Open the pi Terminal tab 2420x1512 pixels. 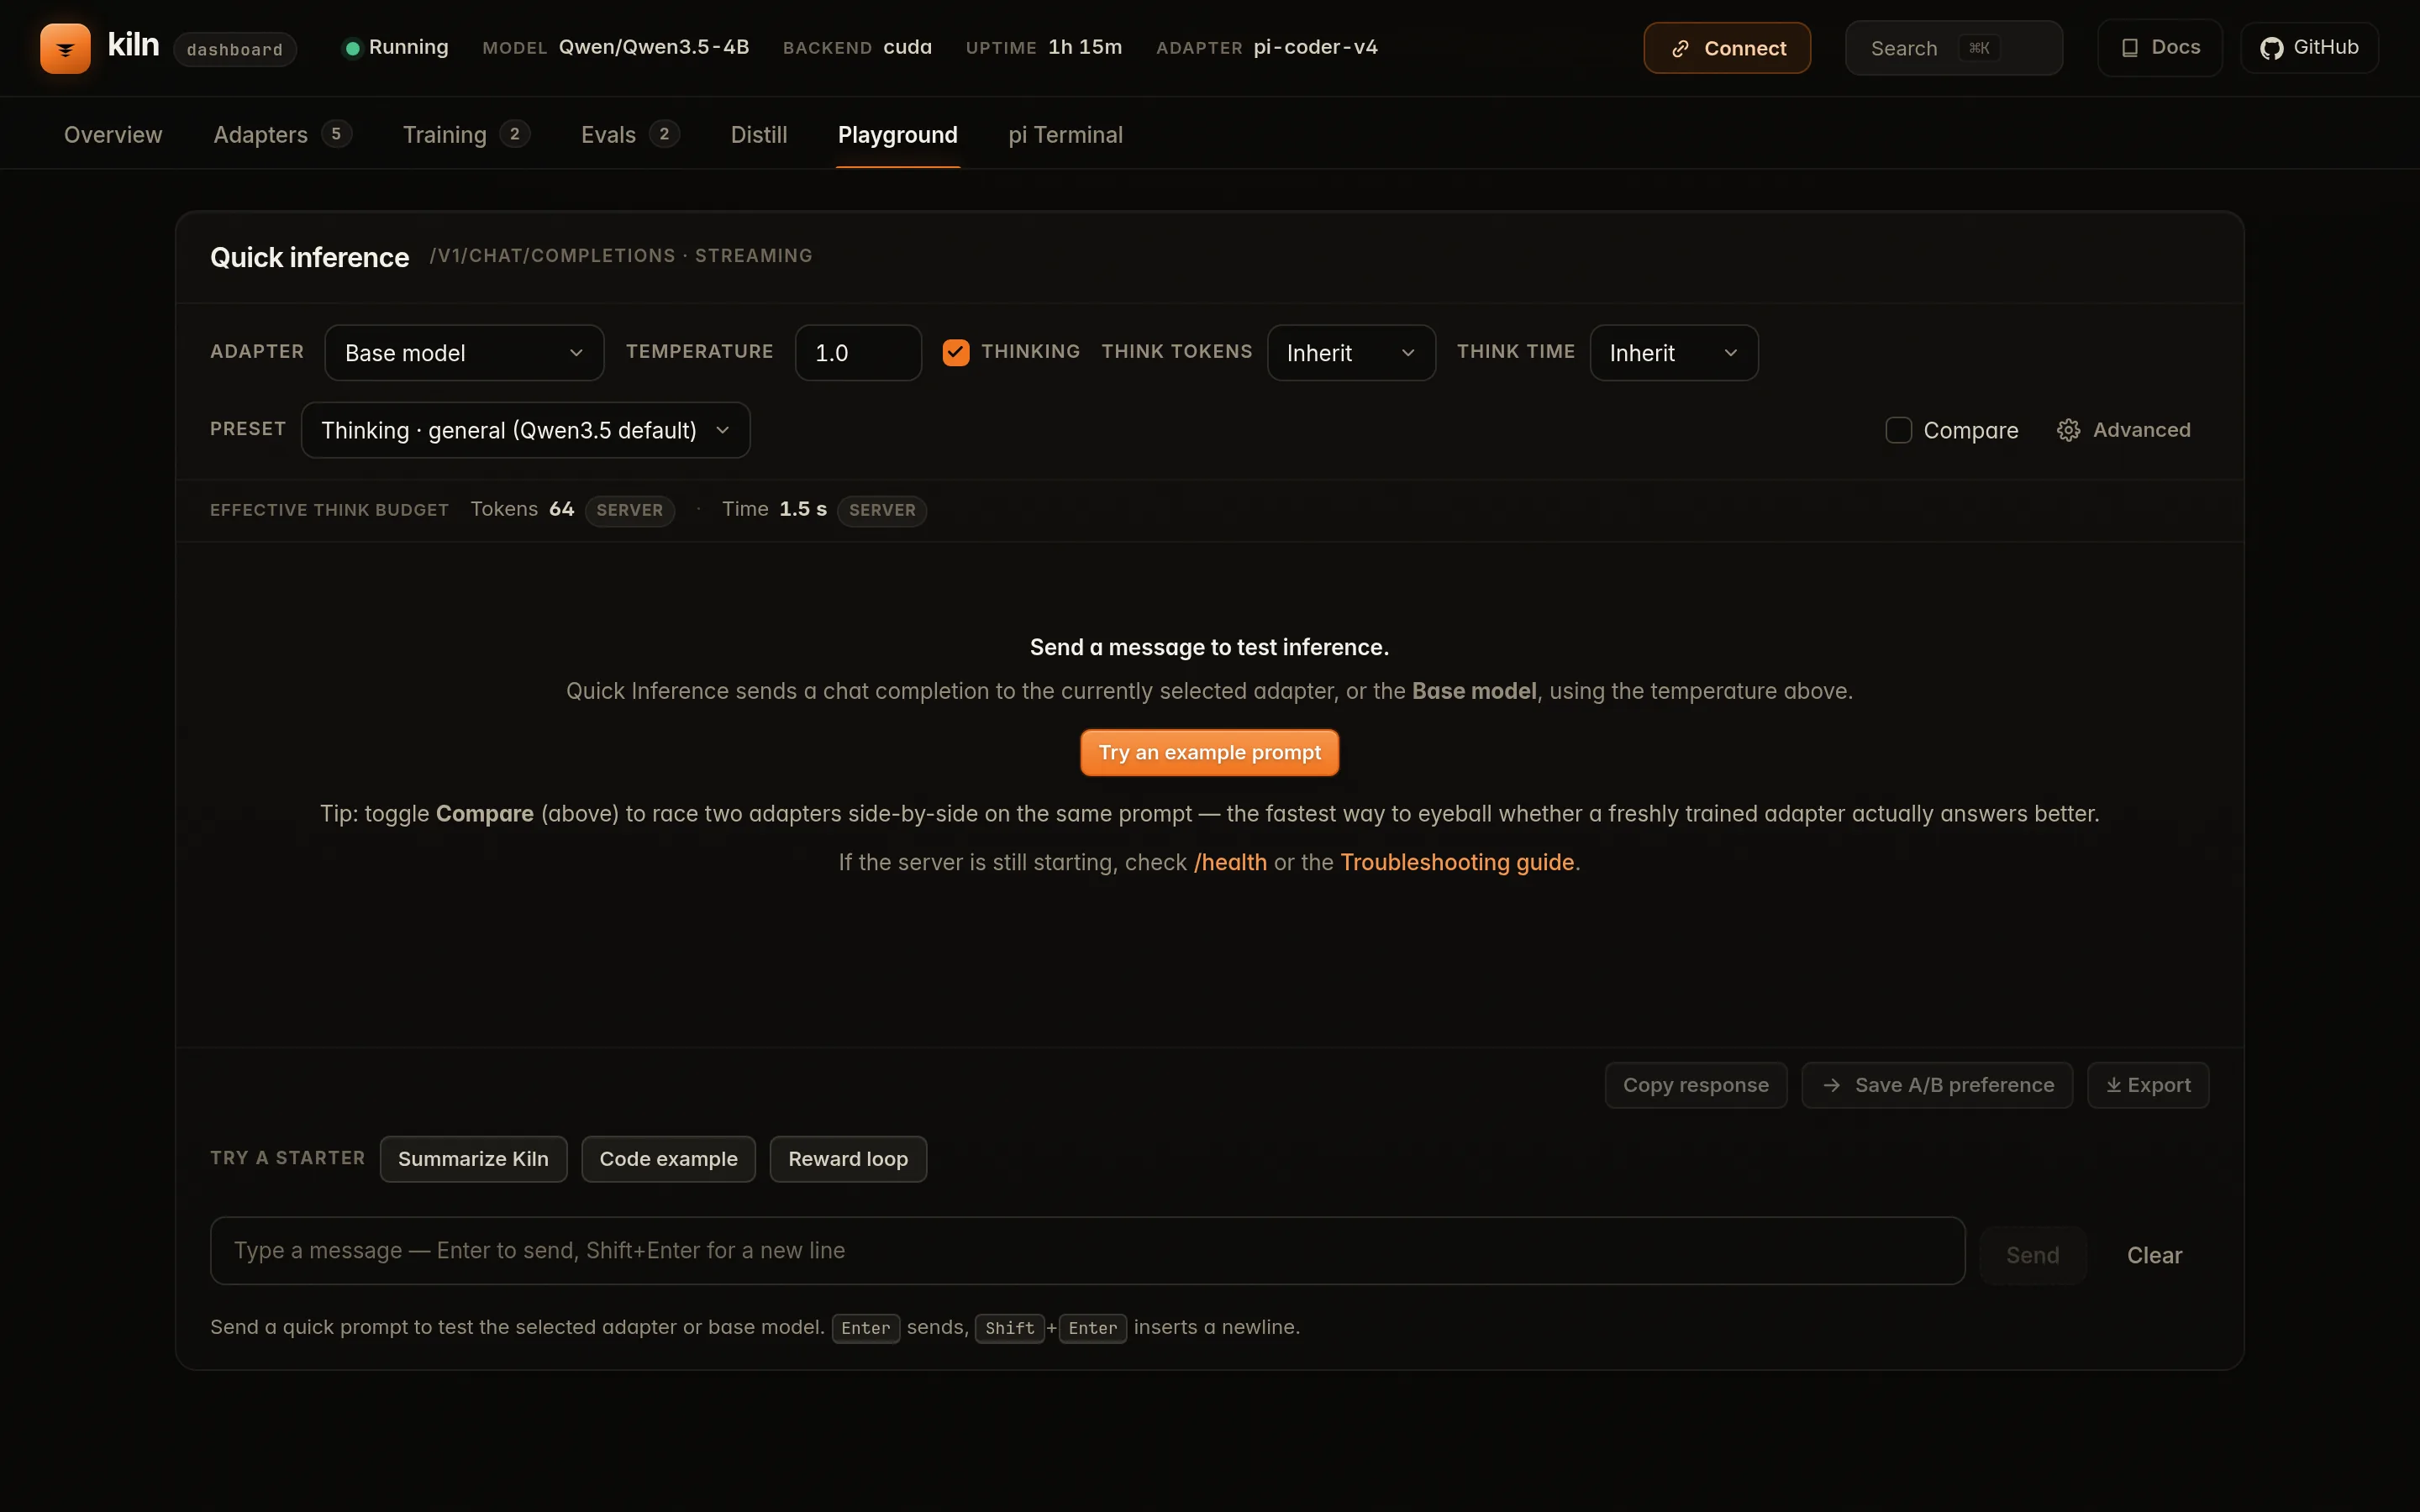click(x=1065, y=134)
